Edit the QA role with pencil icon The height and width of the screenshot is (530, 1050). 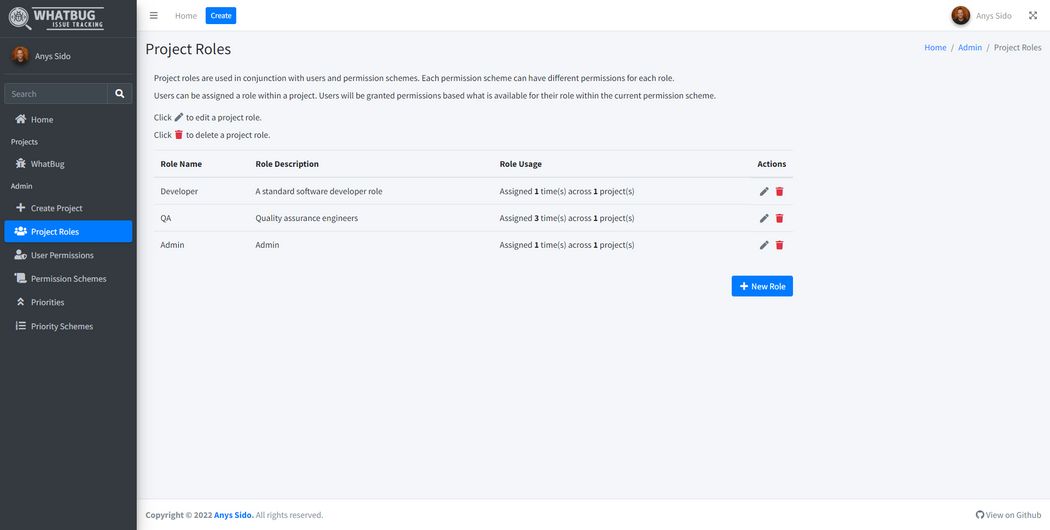tap(764, 218)
